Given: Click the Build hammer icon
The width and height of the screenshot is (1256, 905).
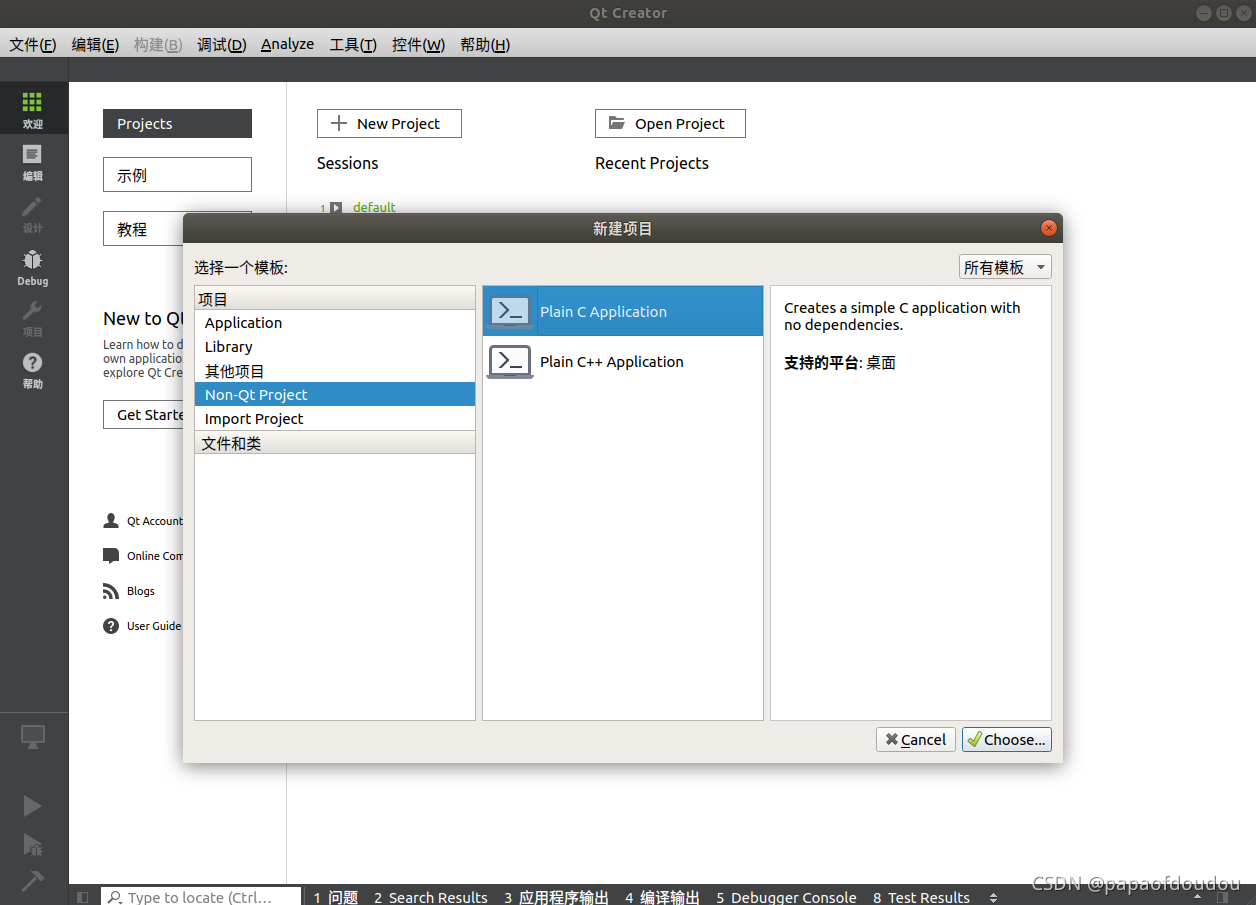Looking at the screenshot, I should point(33,881).
